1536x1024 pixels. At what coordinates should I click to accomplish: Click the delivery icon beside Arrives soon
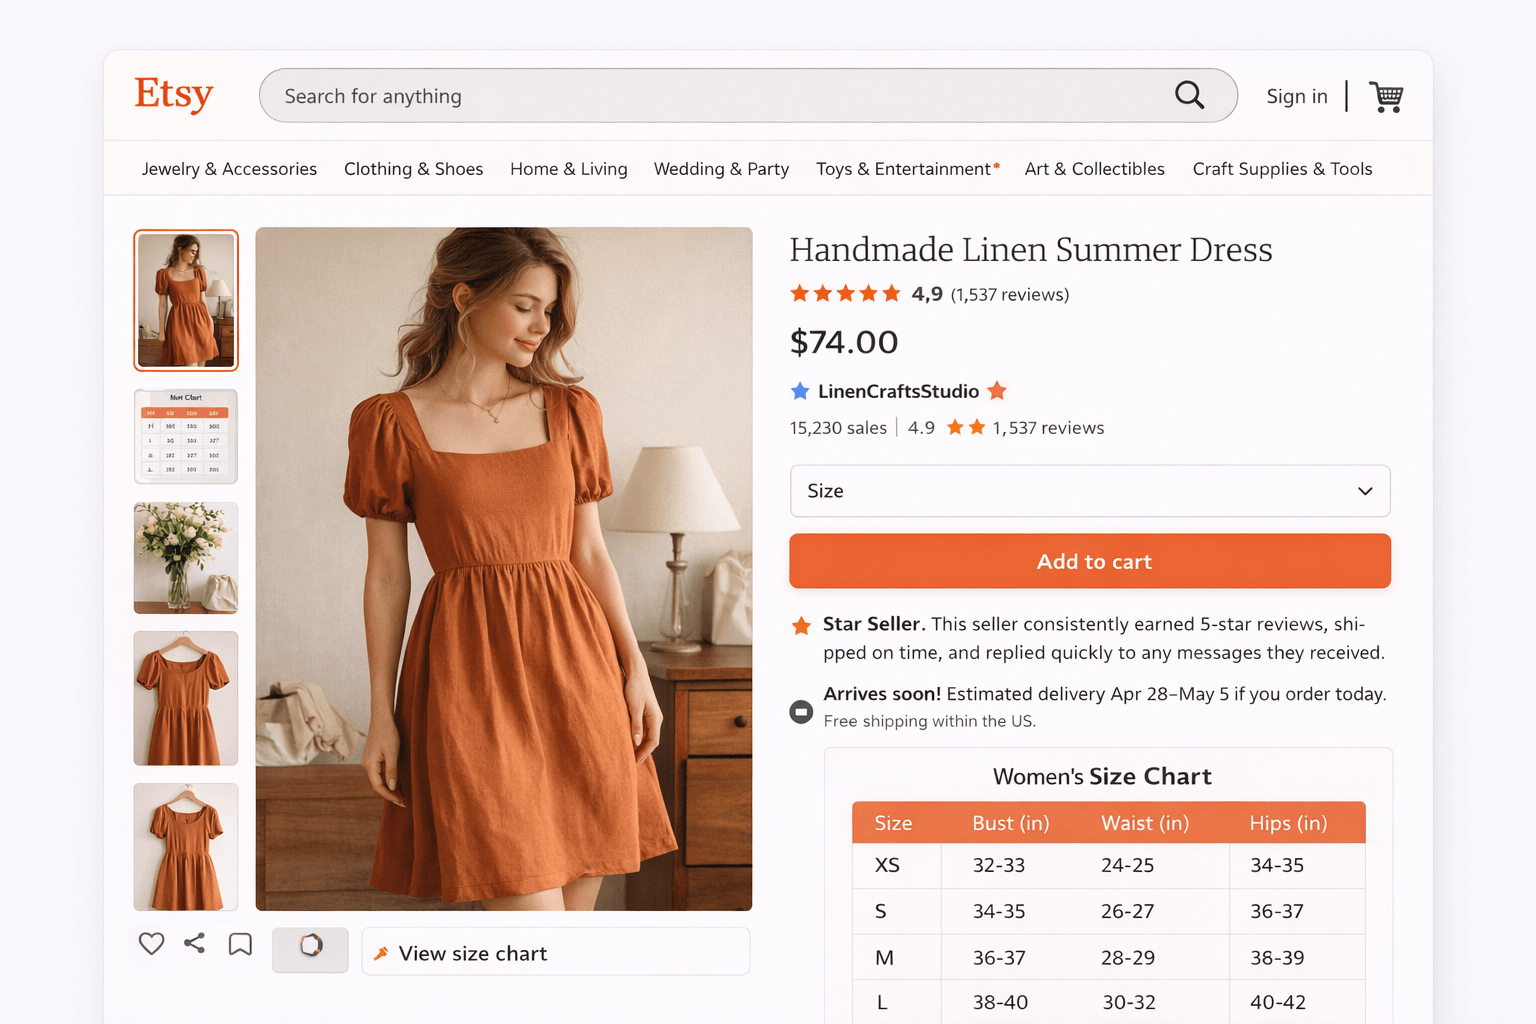(801, 712)
